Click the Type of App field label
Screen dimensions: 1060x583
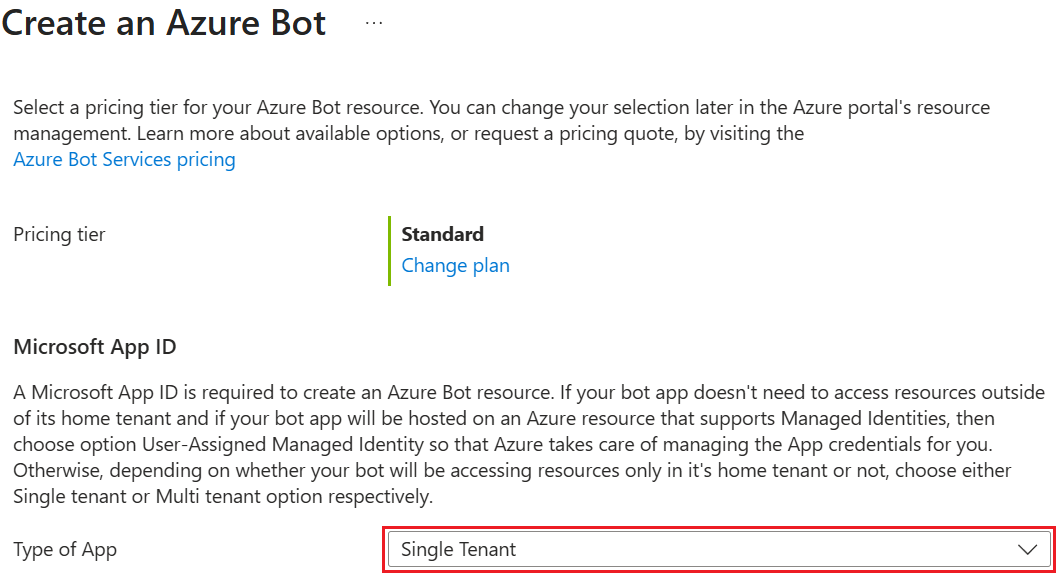[x=64, y=549]
